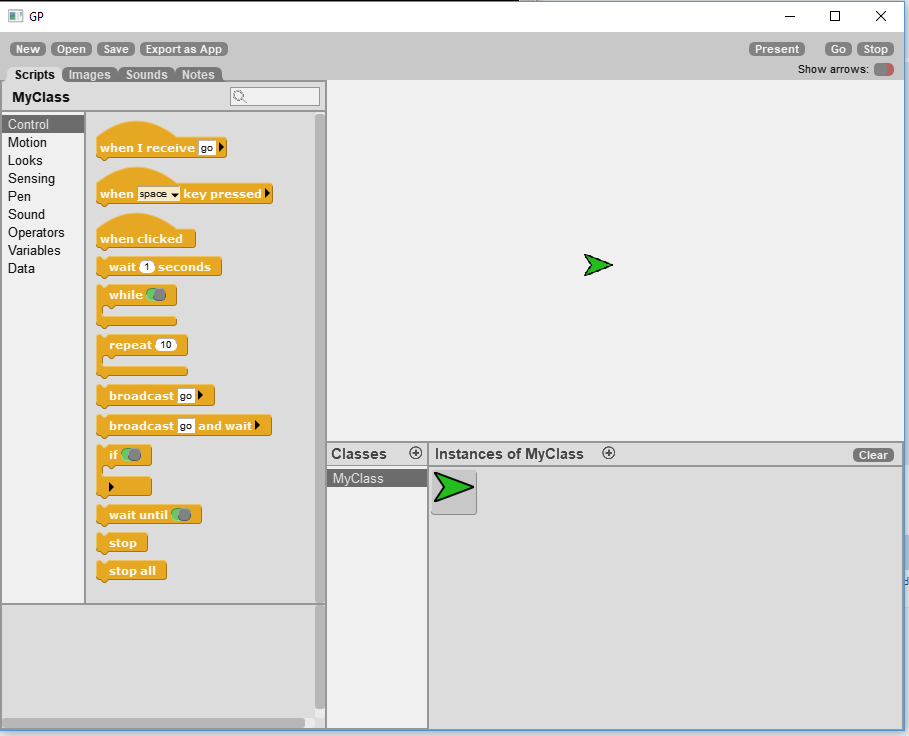This screenshot has width=909, height=736.
Task: Click the scripts area horizontal scrollbar
Action: [154, 723]
